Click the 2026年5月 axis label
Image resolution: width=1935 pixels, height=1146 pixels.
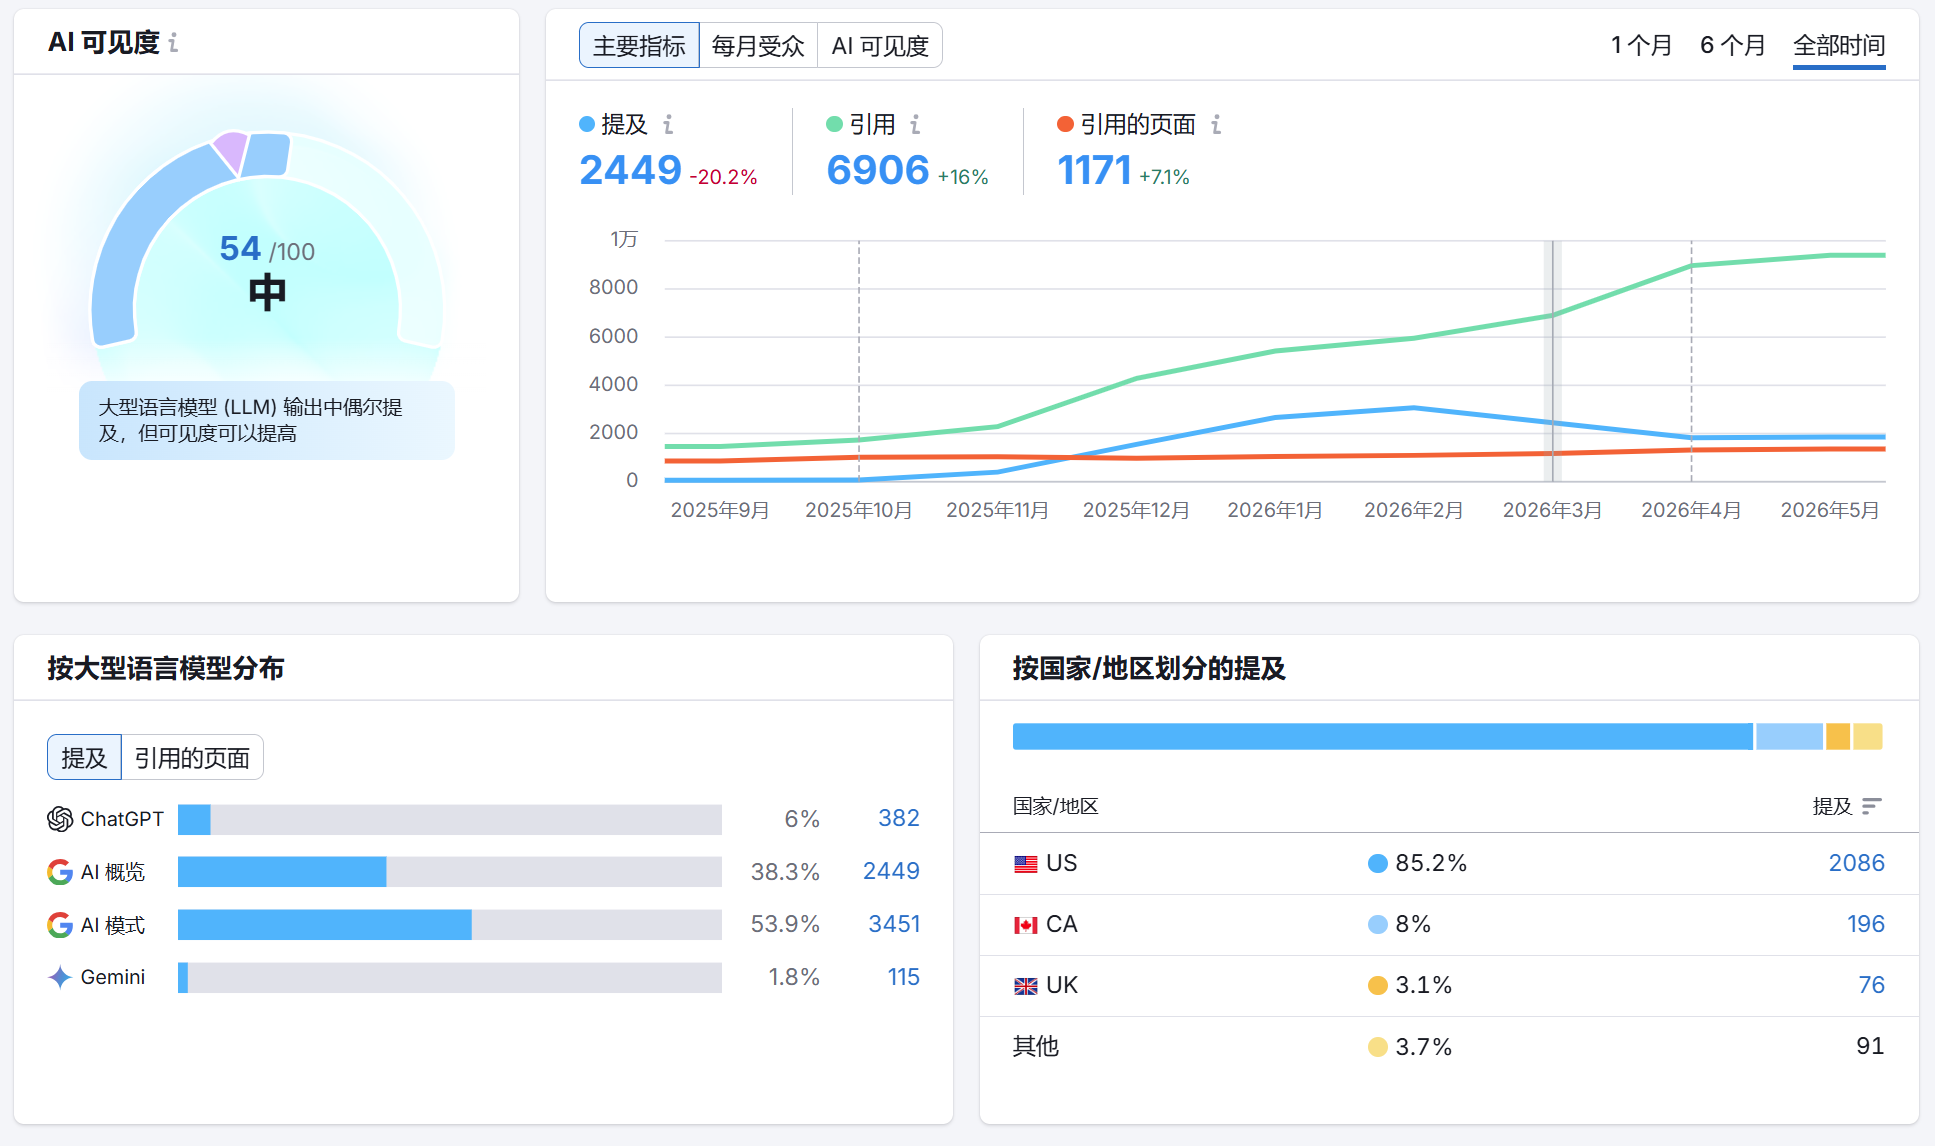point(1830,510)
